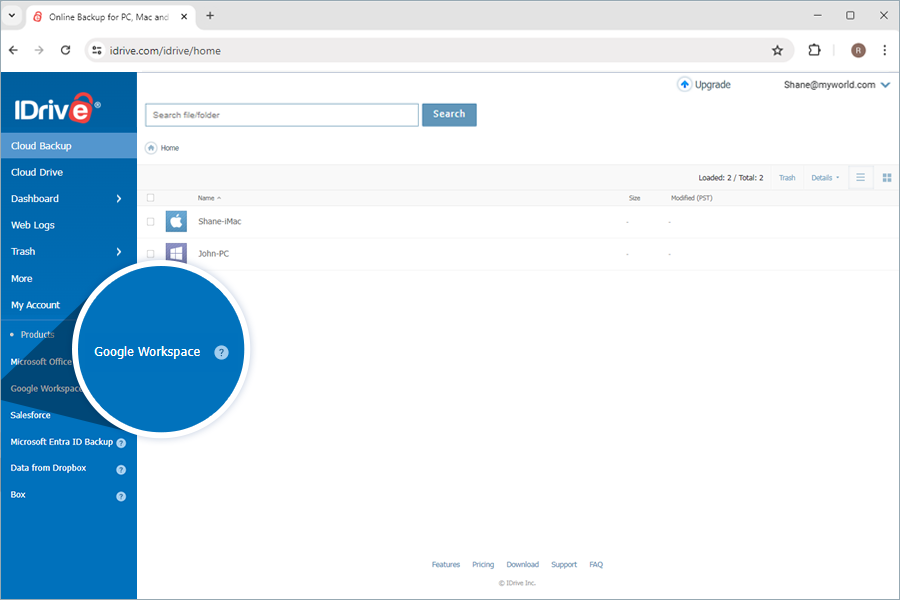Click the Modified (PST) column header
The image size is (900, 600).
click(x=692, y=198)
